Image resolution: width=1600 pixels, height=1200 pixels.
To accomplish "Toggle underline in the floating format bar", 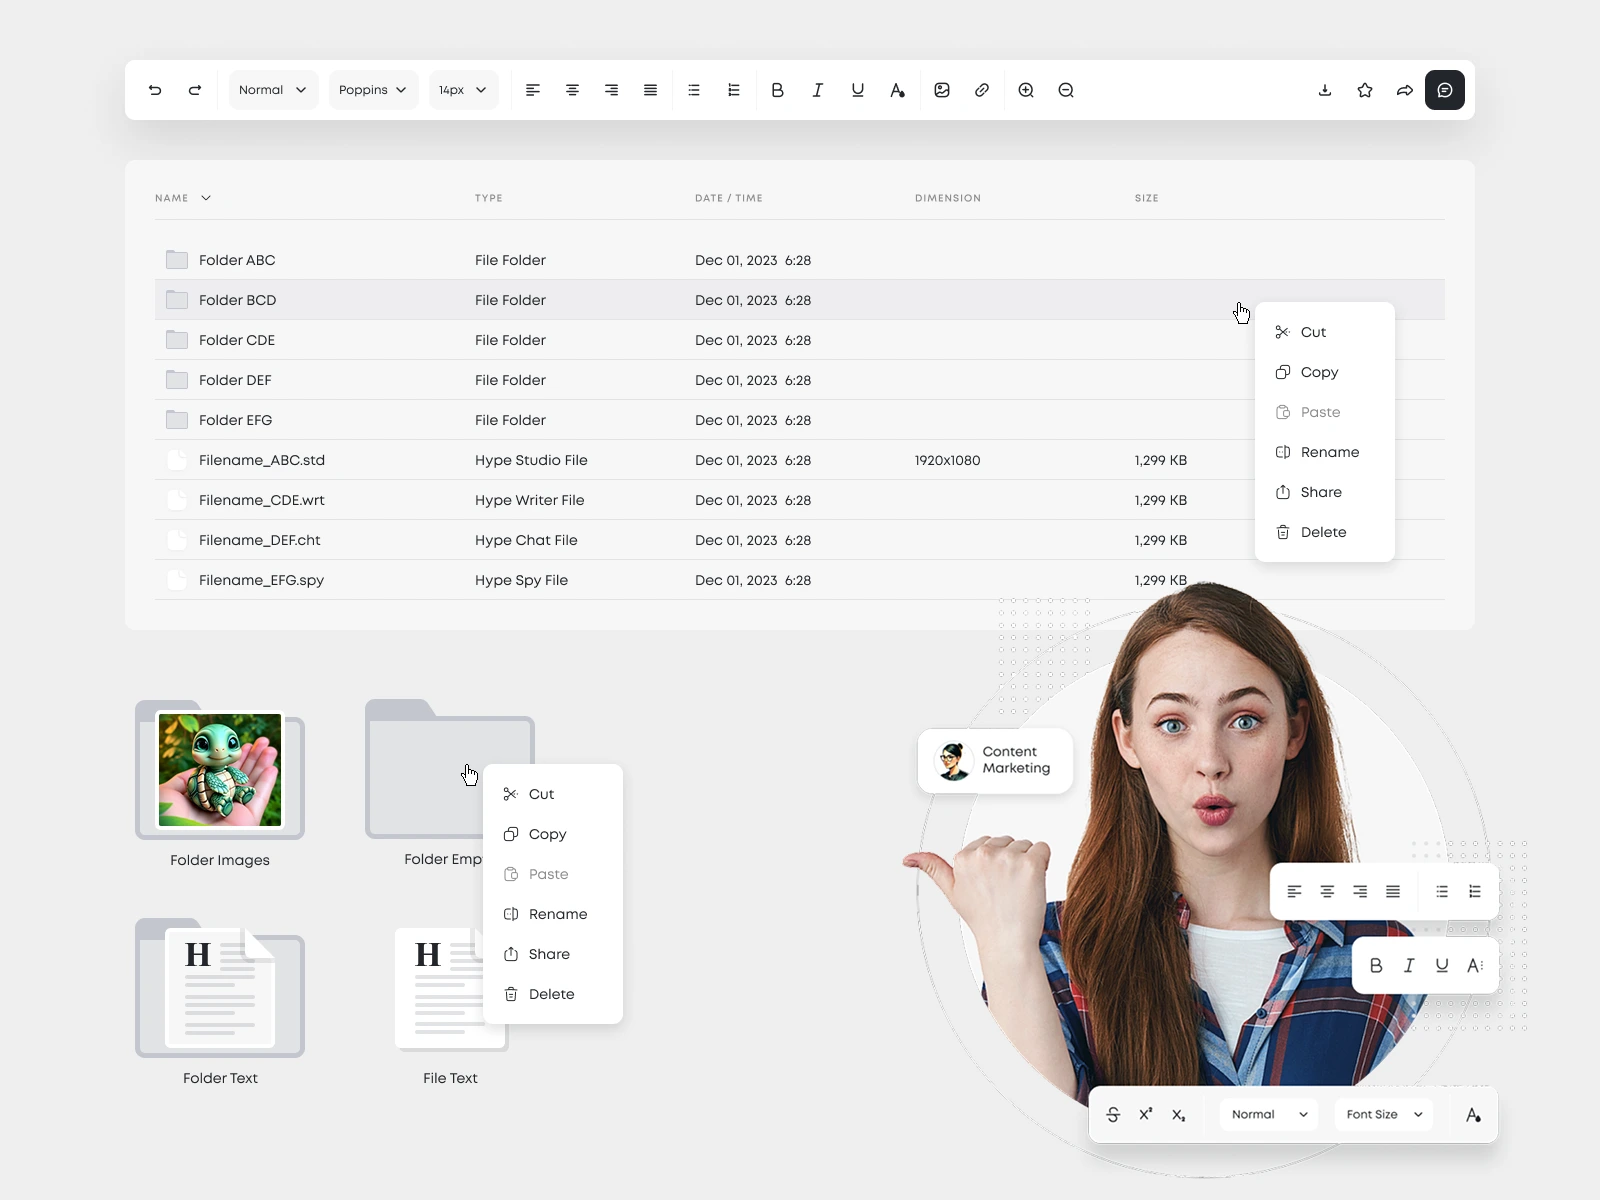I will click(x=1441, y=965).
